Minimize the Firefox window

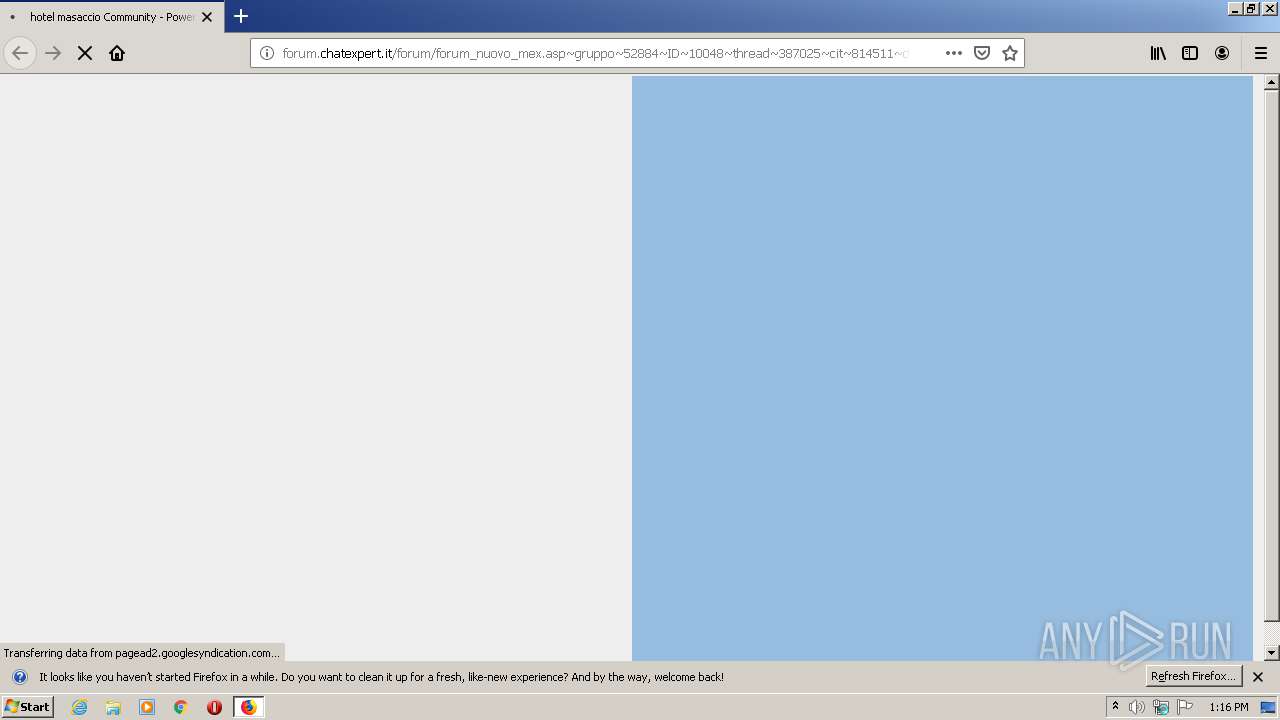coord(1235,8)
